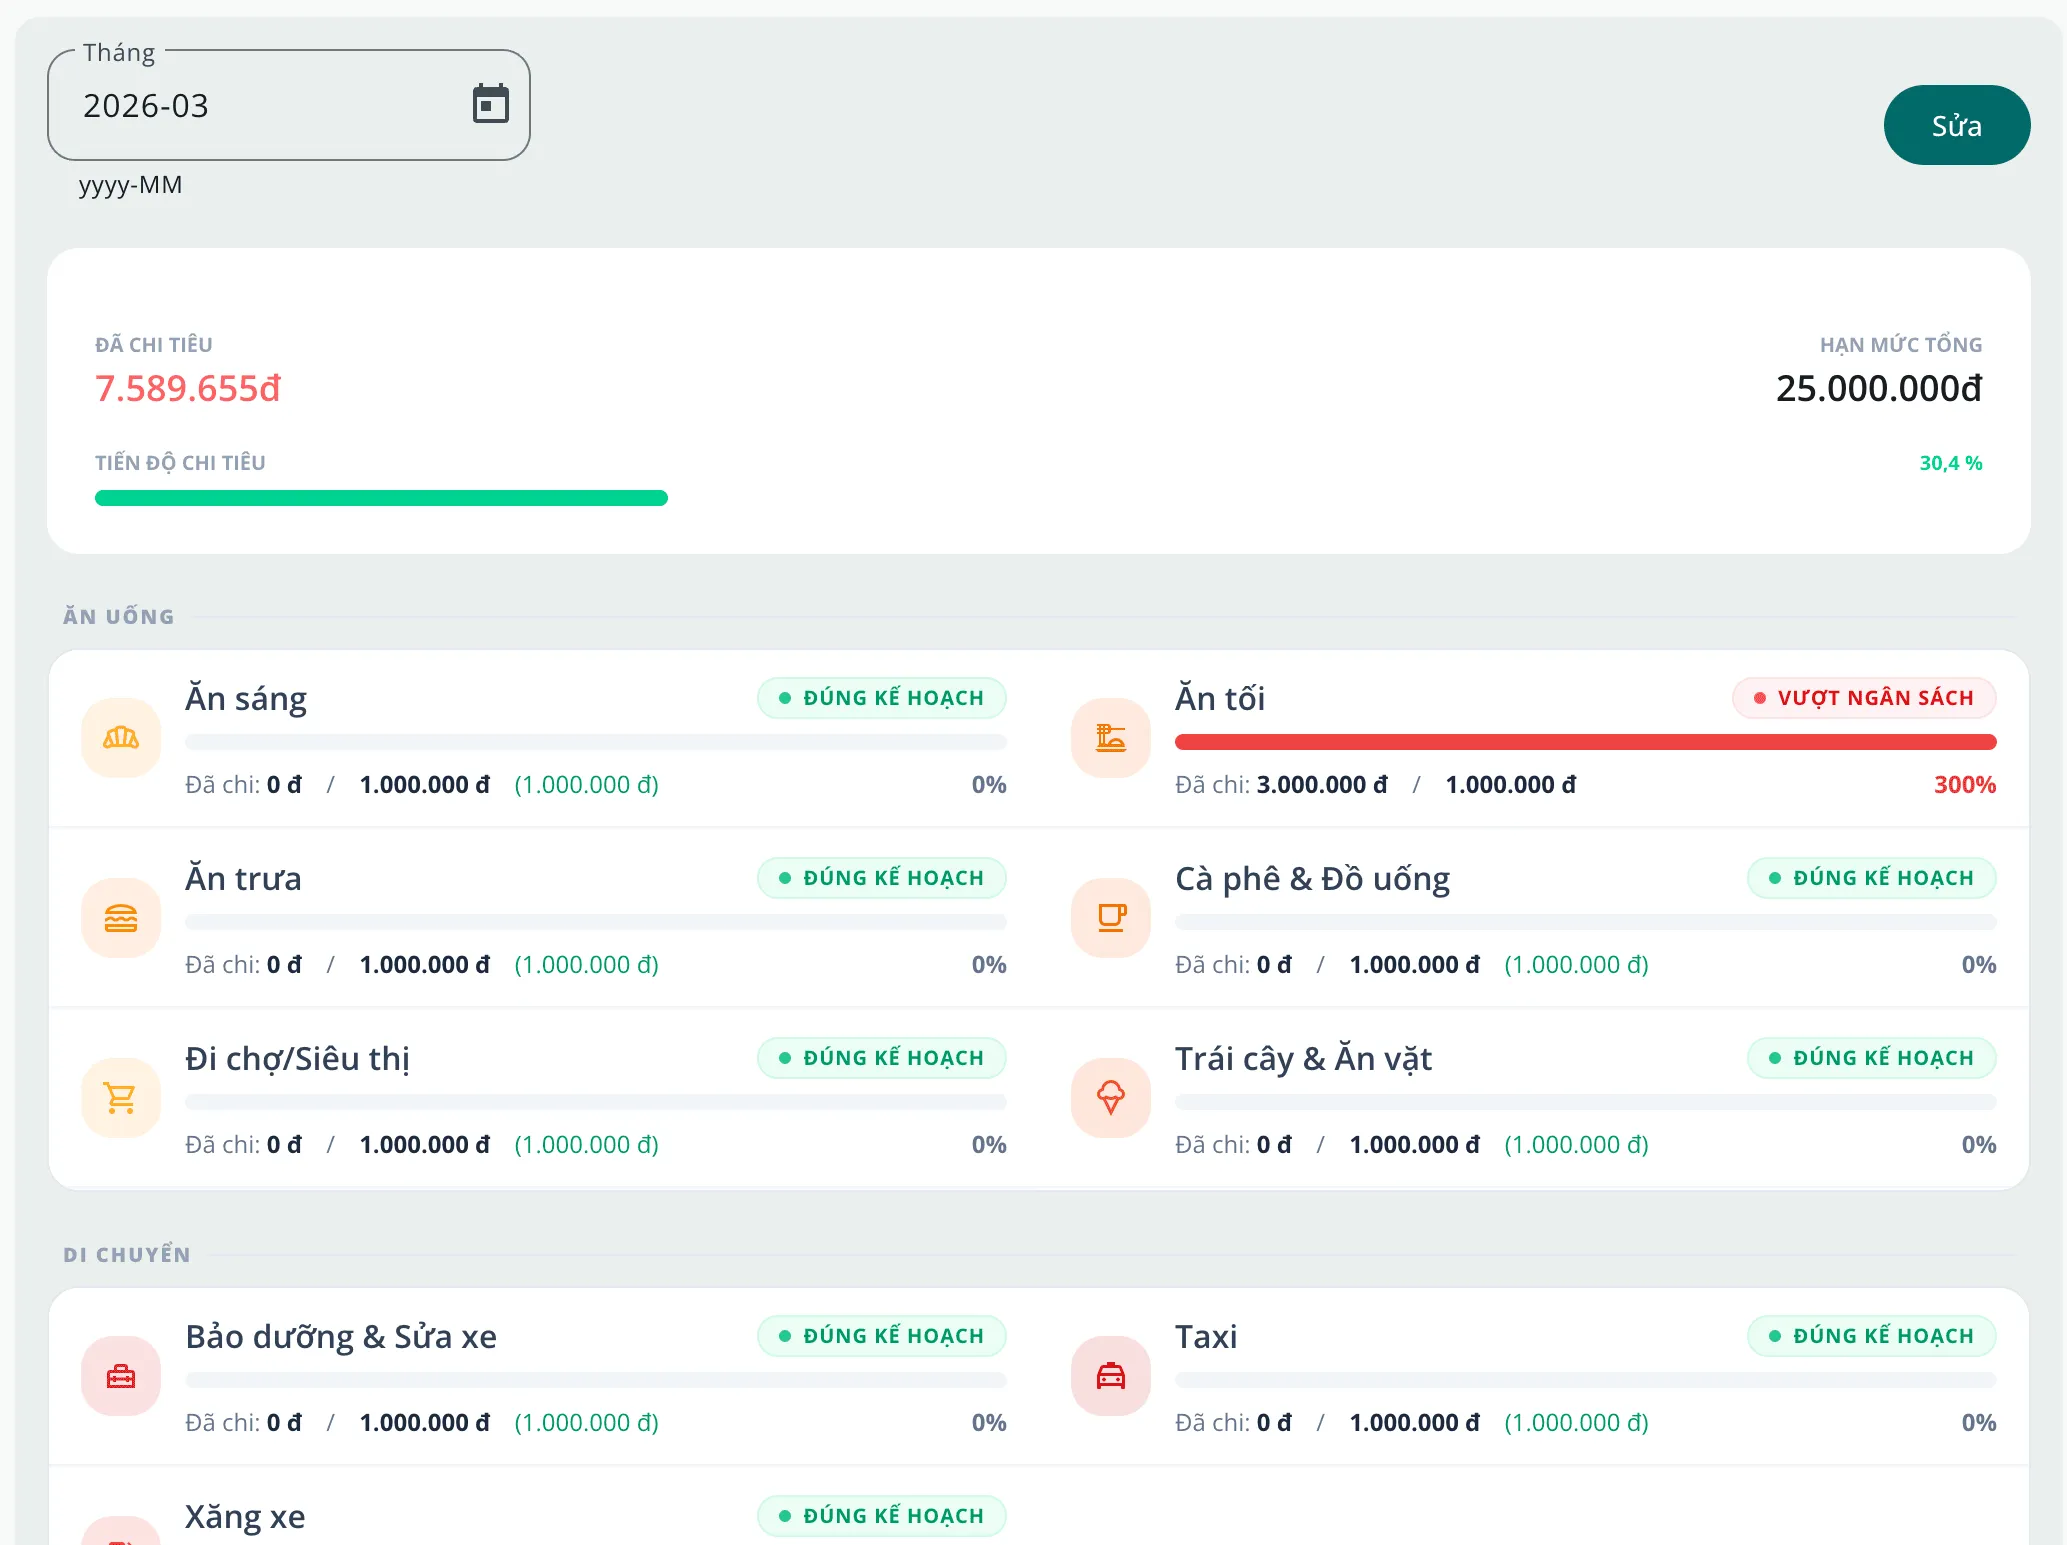Click the ĐÚNG KẾ HOẠCH badge for Taxi
This screenshot has height=1545, width=2067.
coord(1871,1336)
